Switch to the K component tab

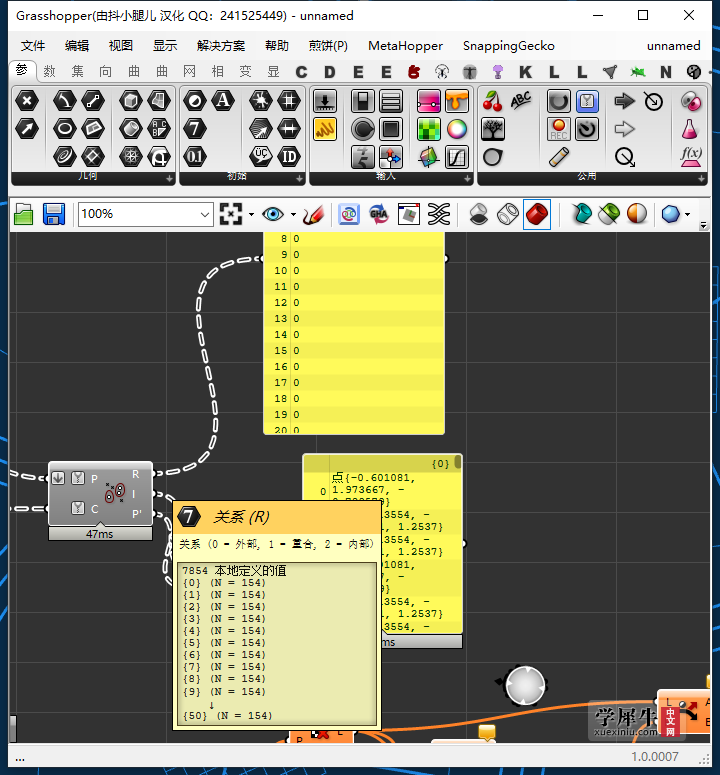526,72
